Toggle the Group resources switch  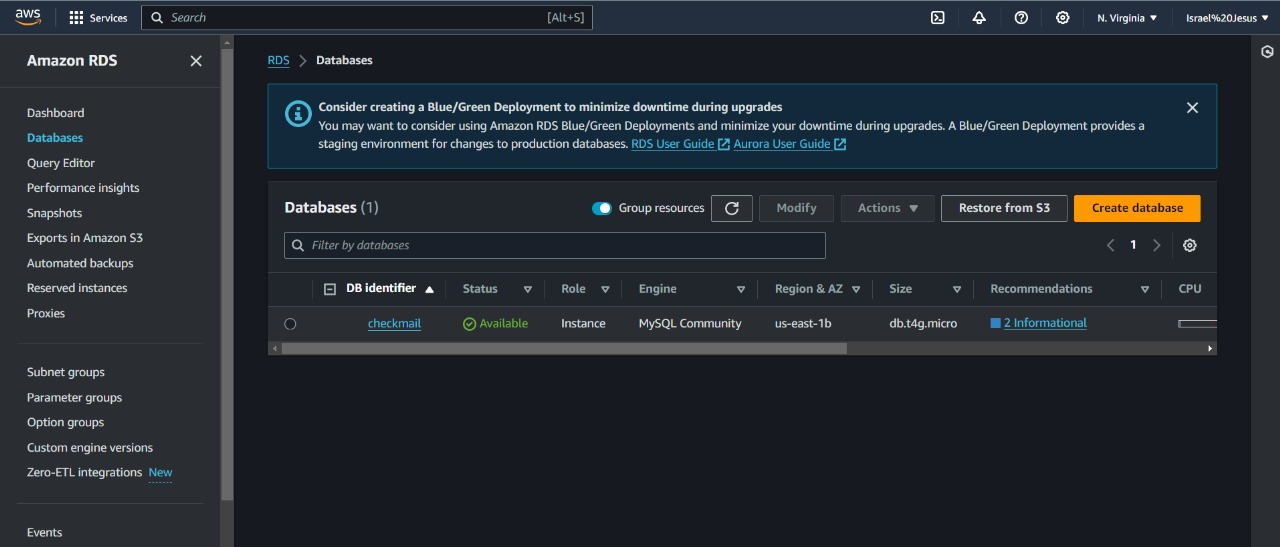tap(602, 208)
